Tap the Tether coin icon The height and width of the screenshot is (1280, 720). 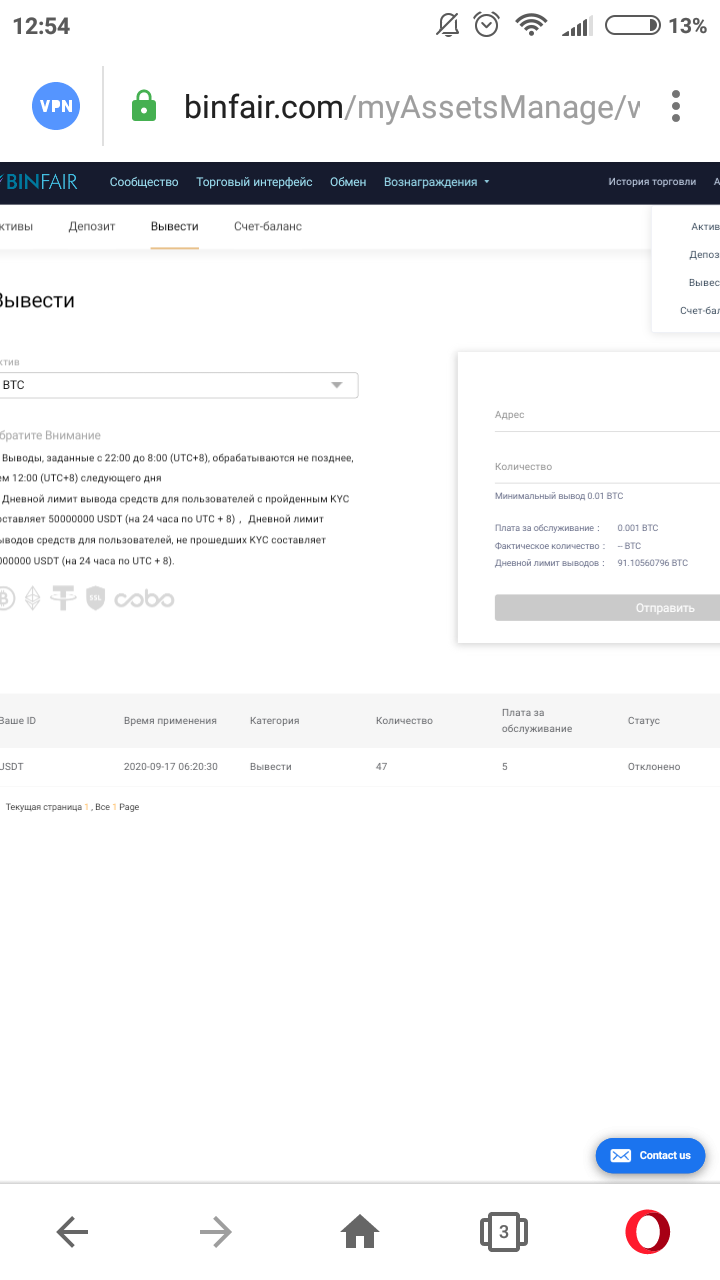tap(64, 599)
